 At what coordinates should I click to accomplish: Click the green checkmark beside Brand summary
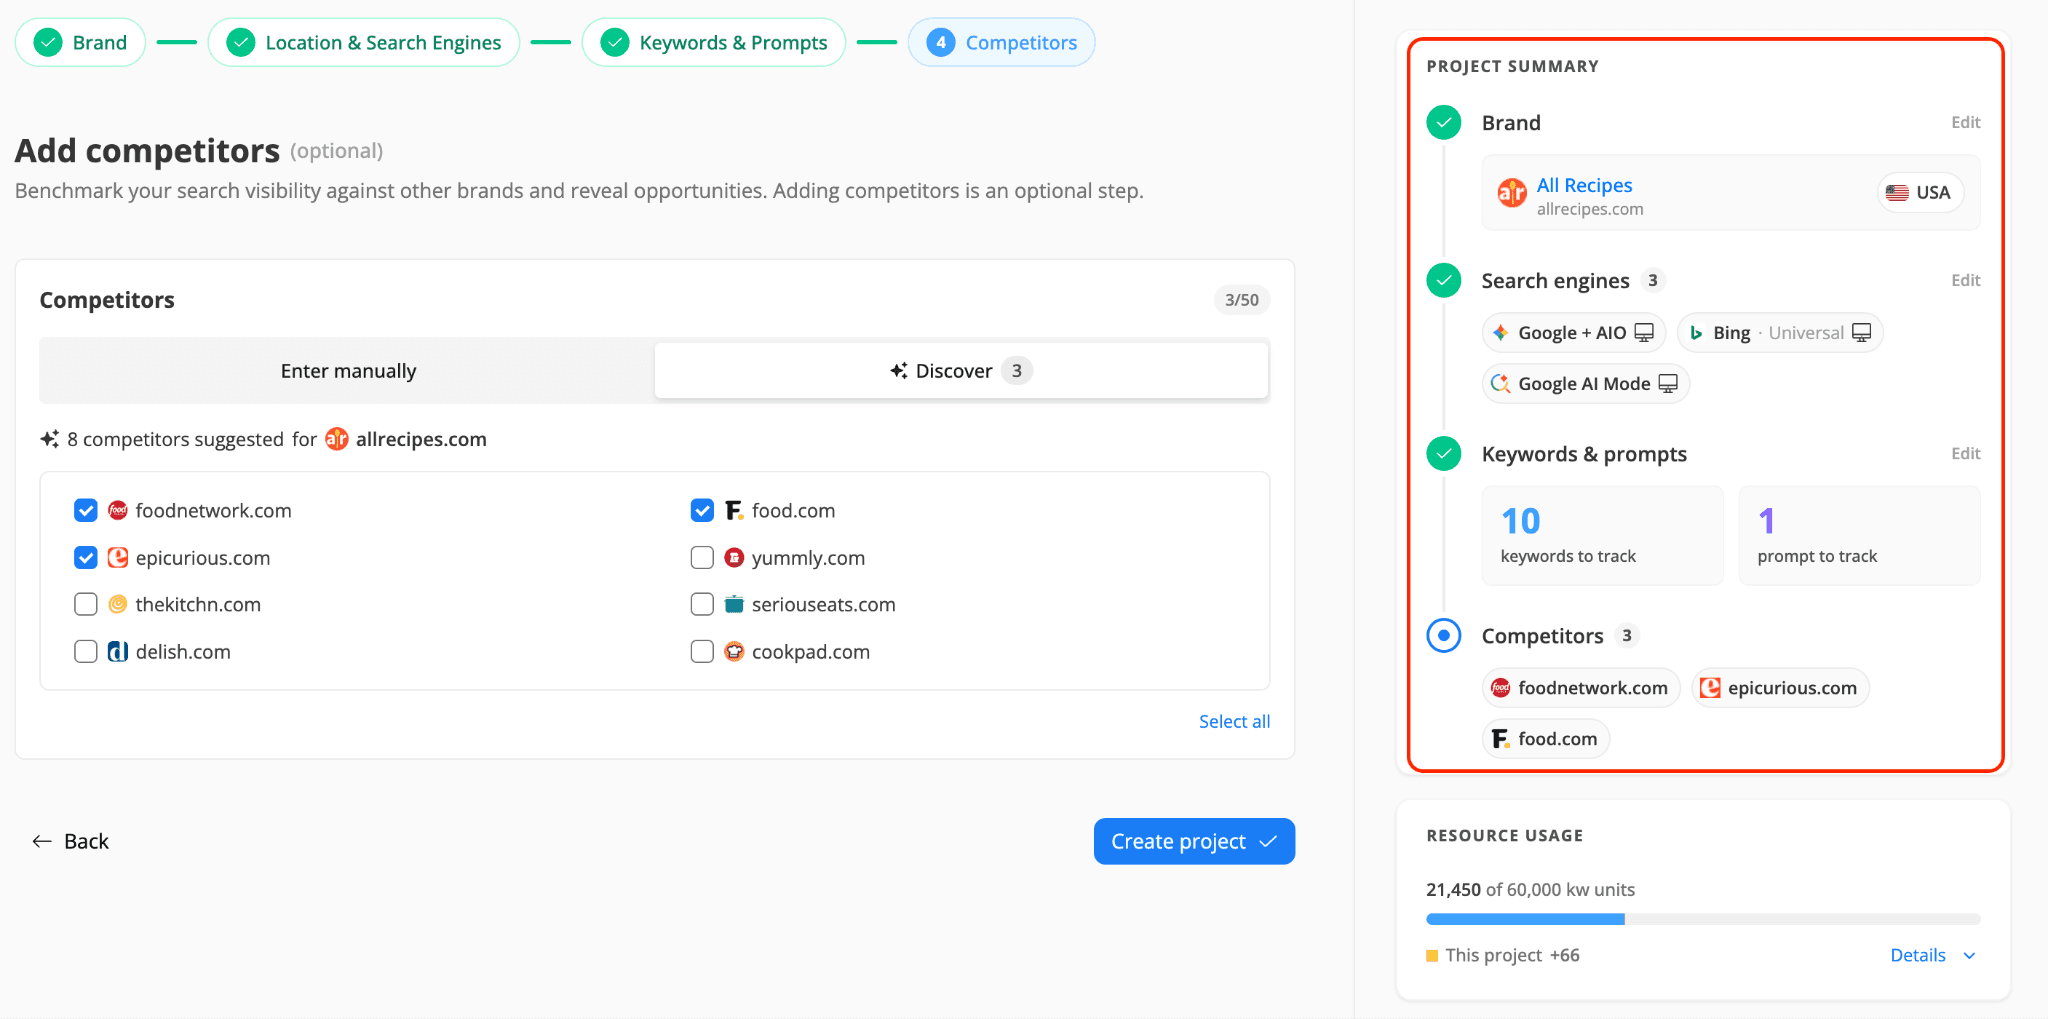1443,123
